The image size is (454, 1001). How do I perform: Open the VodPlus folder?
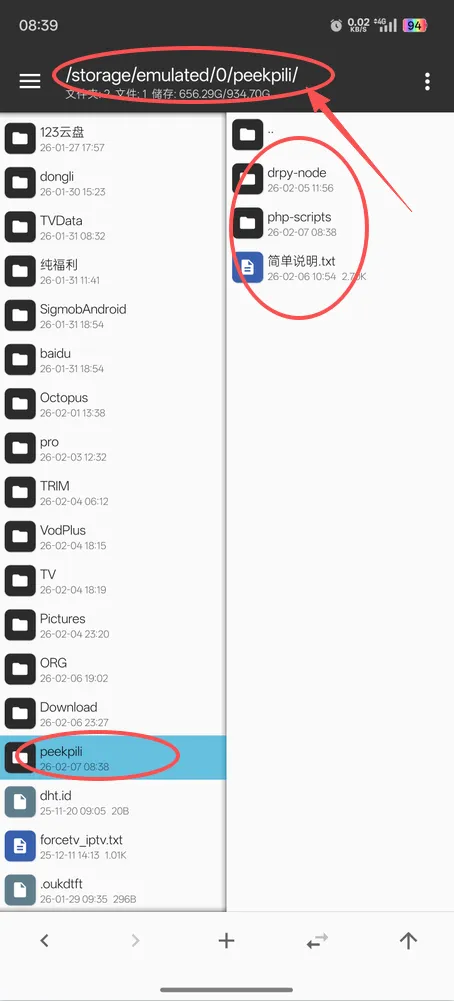[113, 536]
